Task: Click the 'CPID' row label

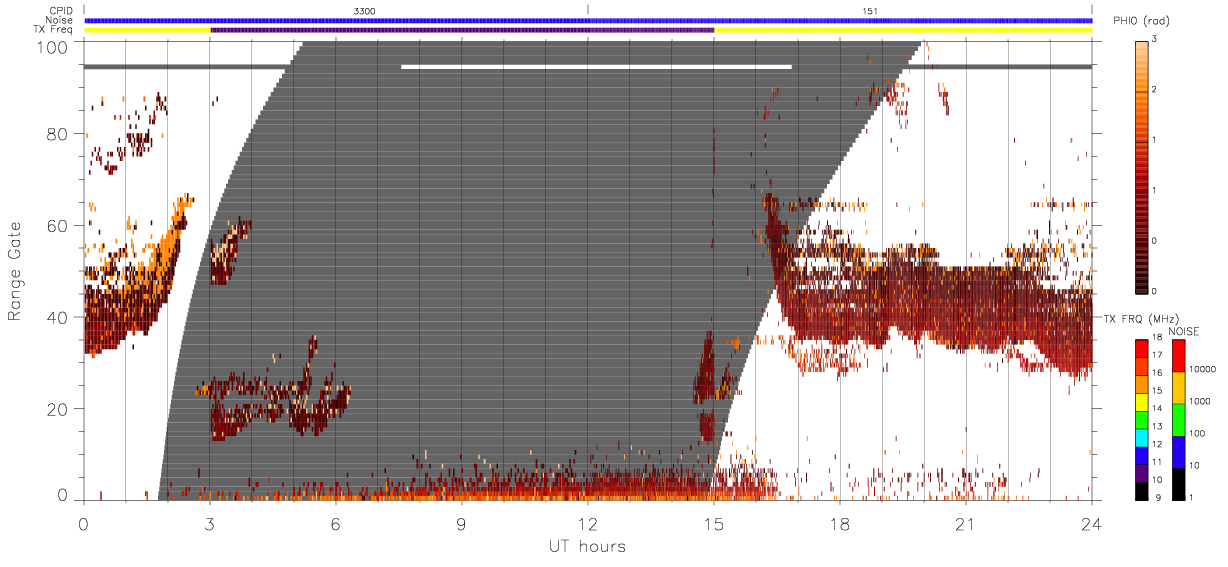Action: click(60, 9)
